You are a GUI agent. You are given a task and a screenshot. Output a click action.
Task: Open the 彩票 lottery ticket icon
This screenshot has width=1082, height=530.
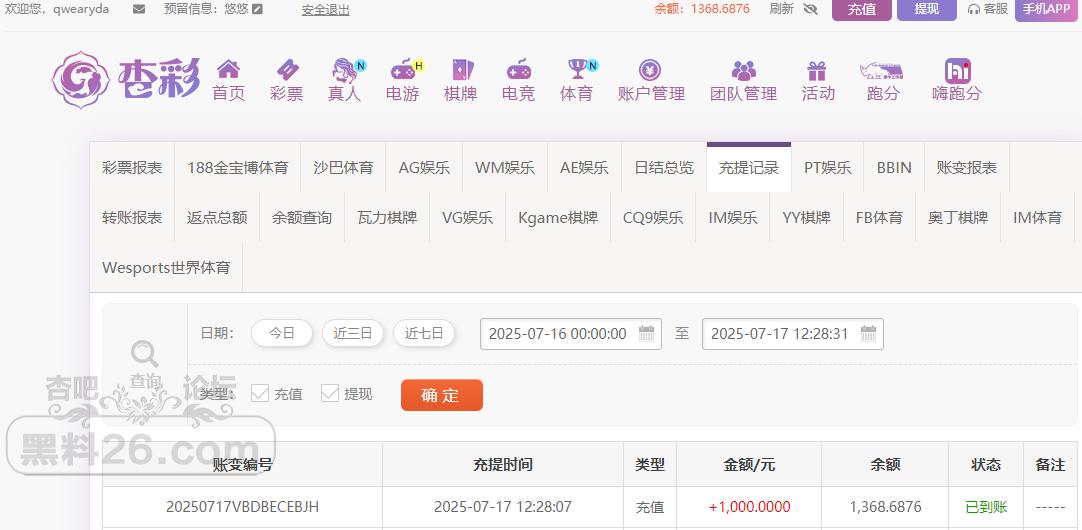pos(287,70)
